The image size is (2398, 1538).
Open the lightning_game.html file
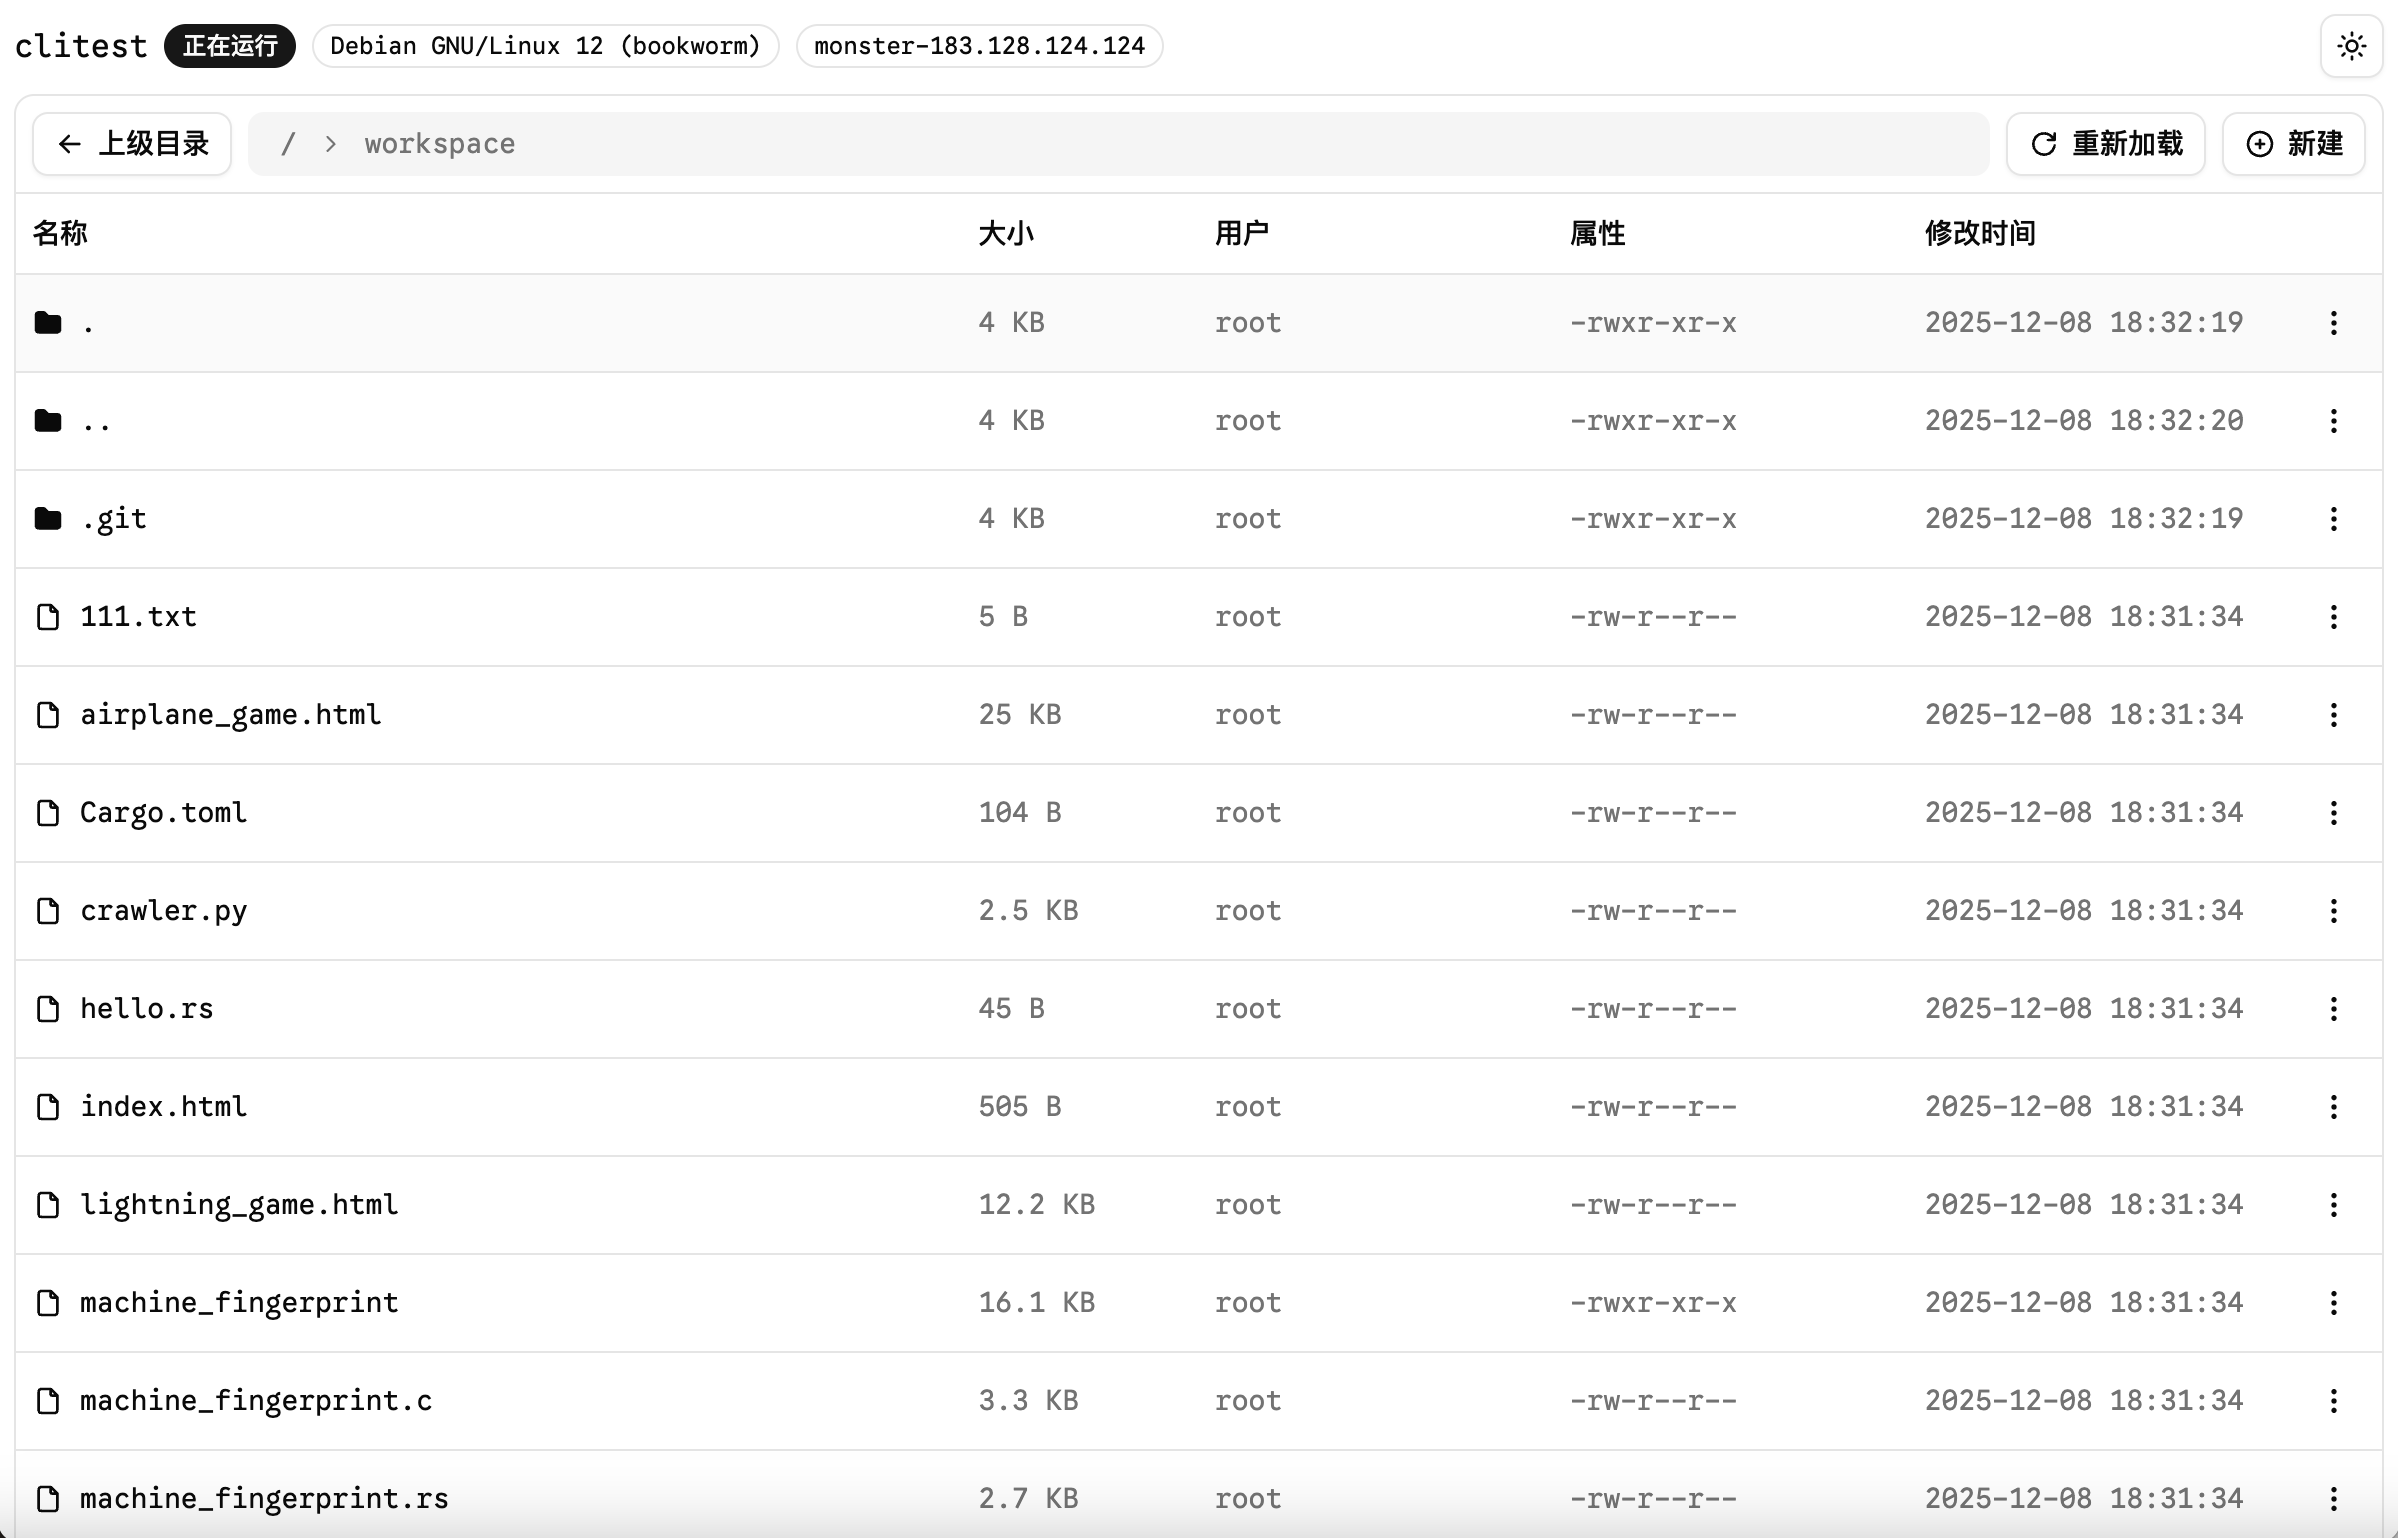click(x=238, y=1205)
